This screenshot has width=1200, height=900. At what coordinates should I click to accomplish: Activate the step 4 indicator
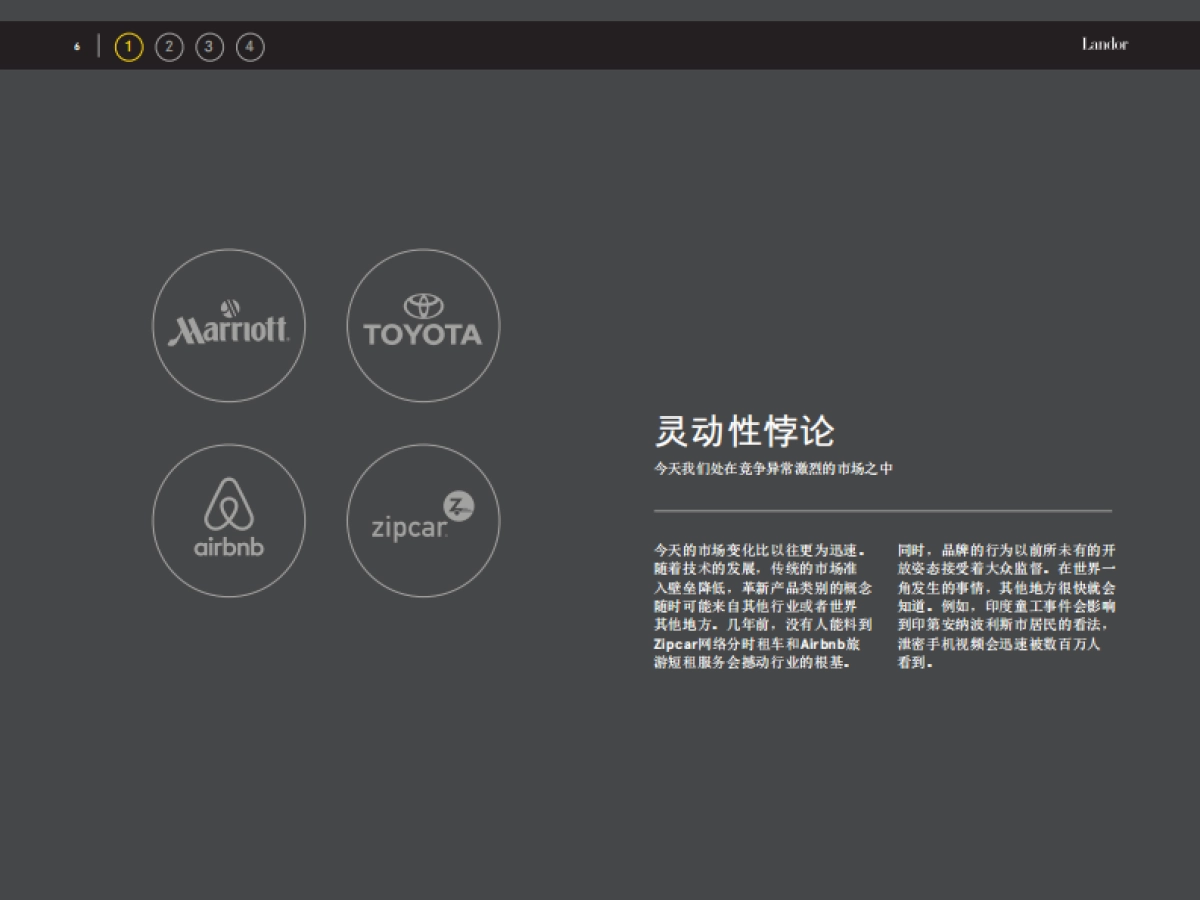[x=250, y=45]
